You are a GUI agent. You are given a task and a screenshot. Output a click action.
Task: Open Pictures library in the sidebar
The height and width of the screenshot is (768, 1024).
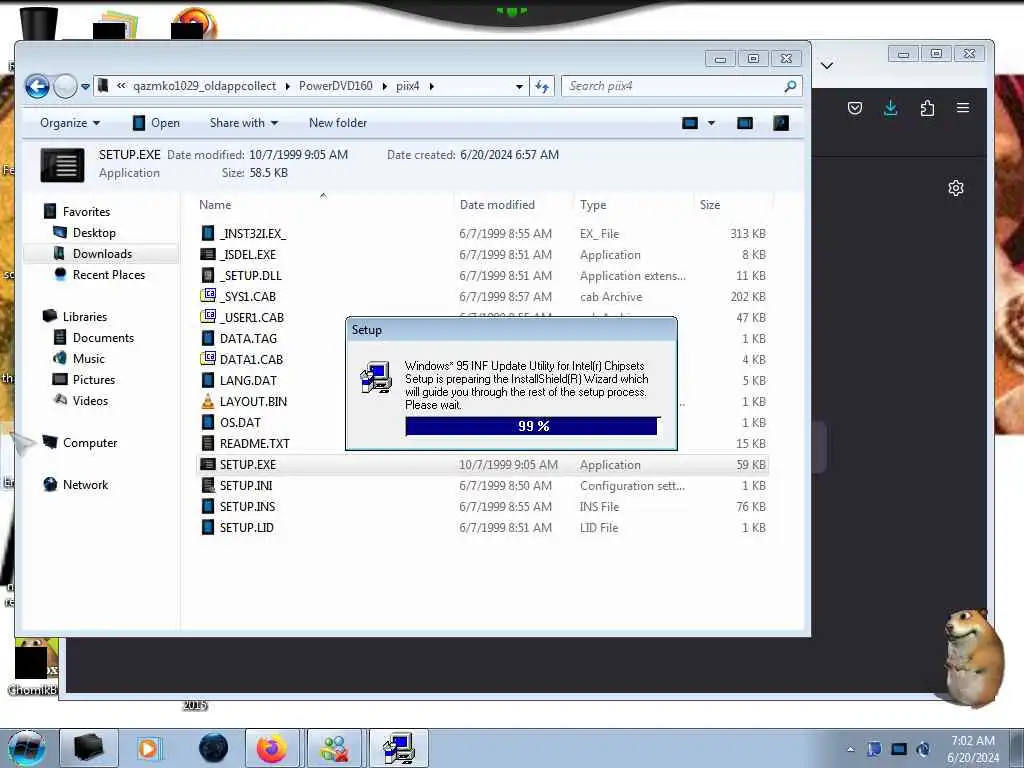point(93,379)
